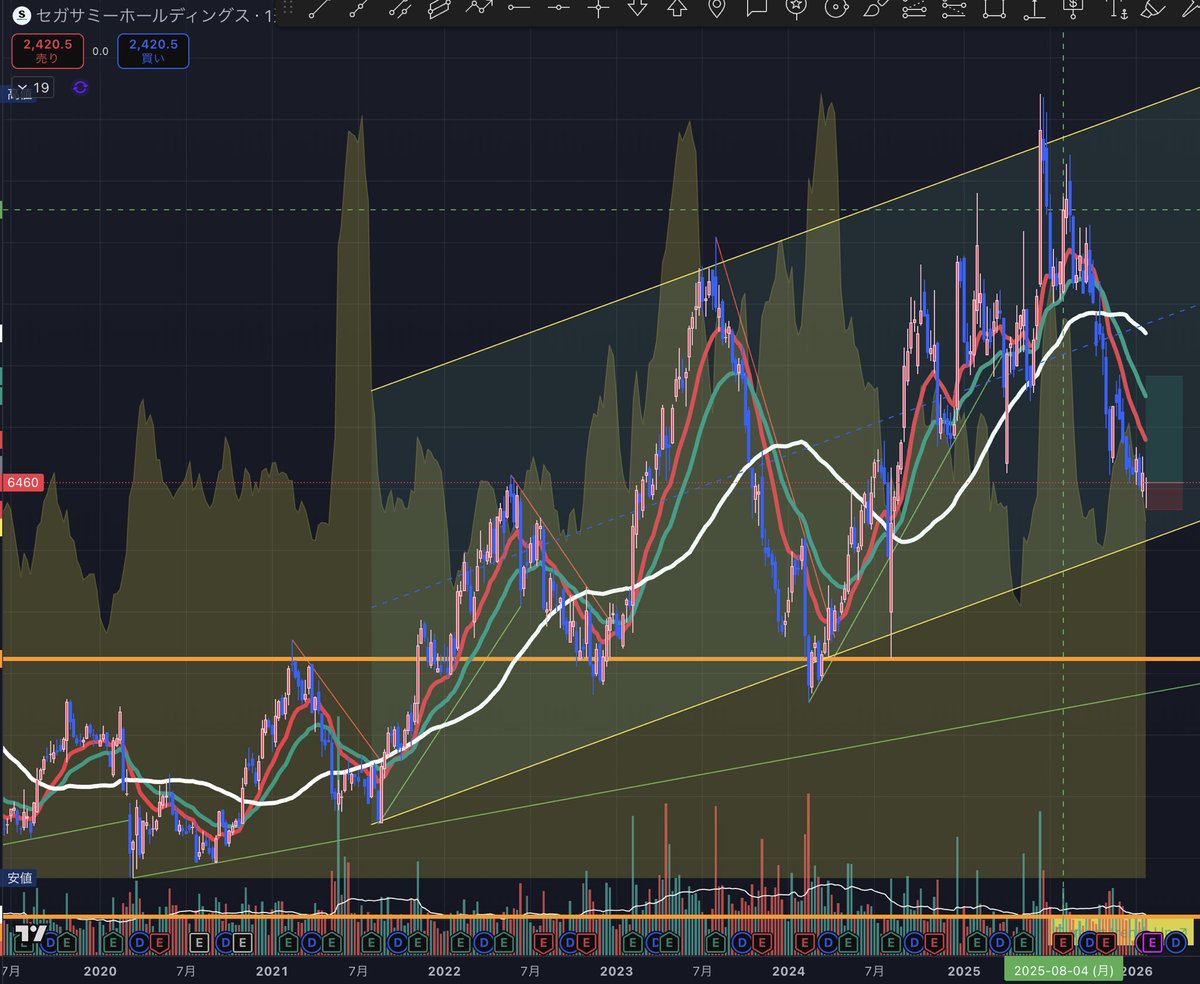The width and height of the screenshot is (1200, 984).
Task: Select the zigzag path arrow tool
Action: [479, 9]
